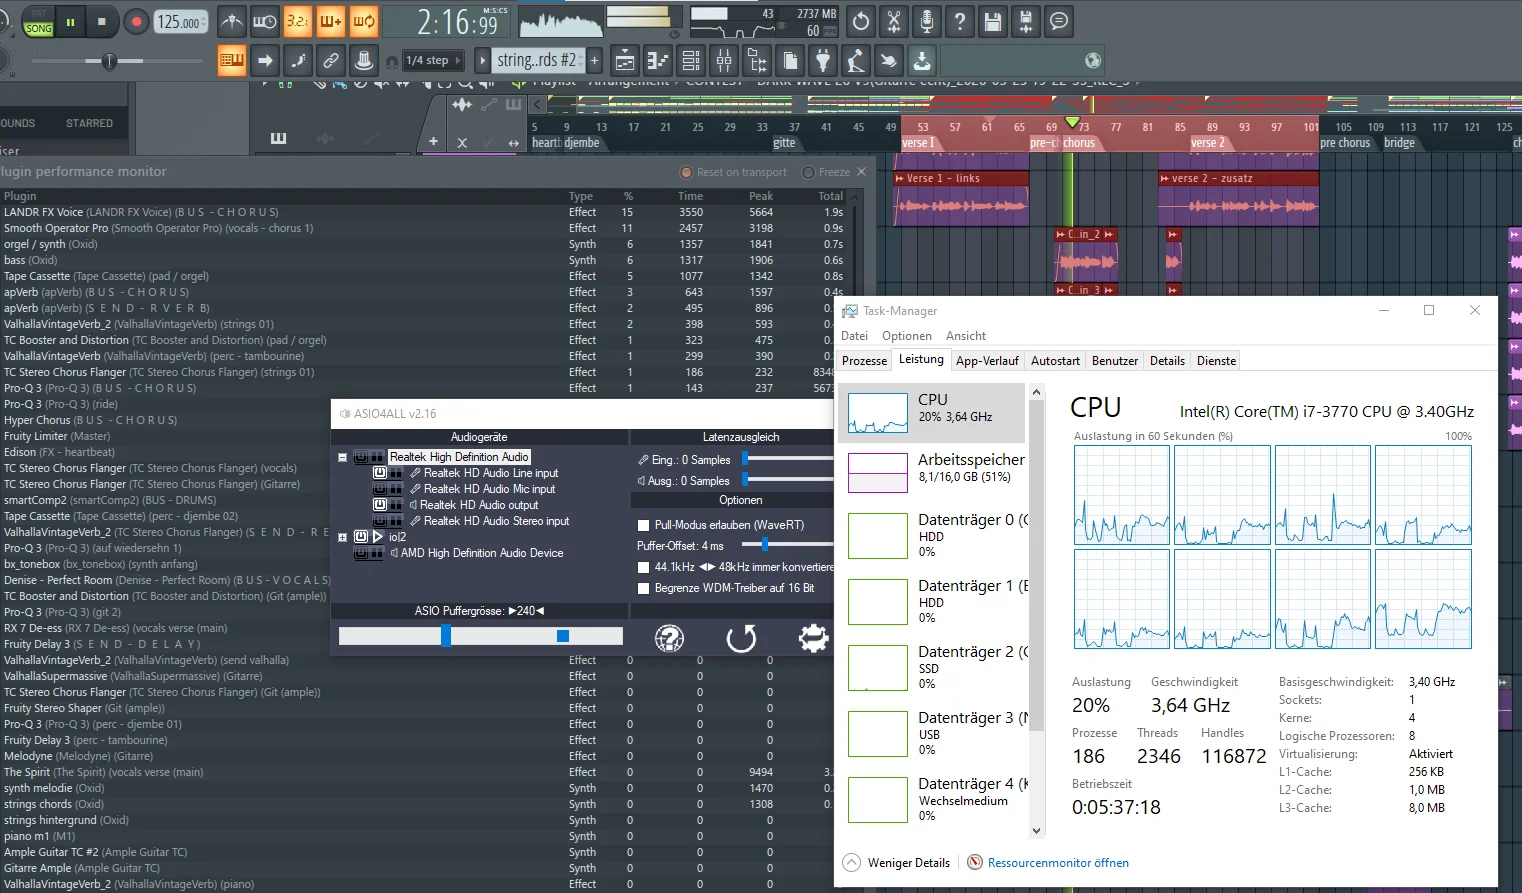Expand the io|2 device tree

342,537
